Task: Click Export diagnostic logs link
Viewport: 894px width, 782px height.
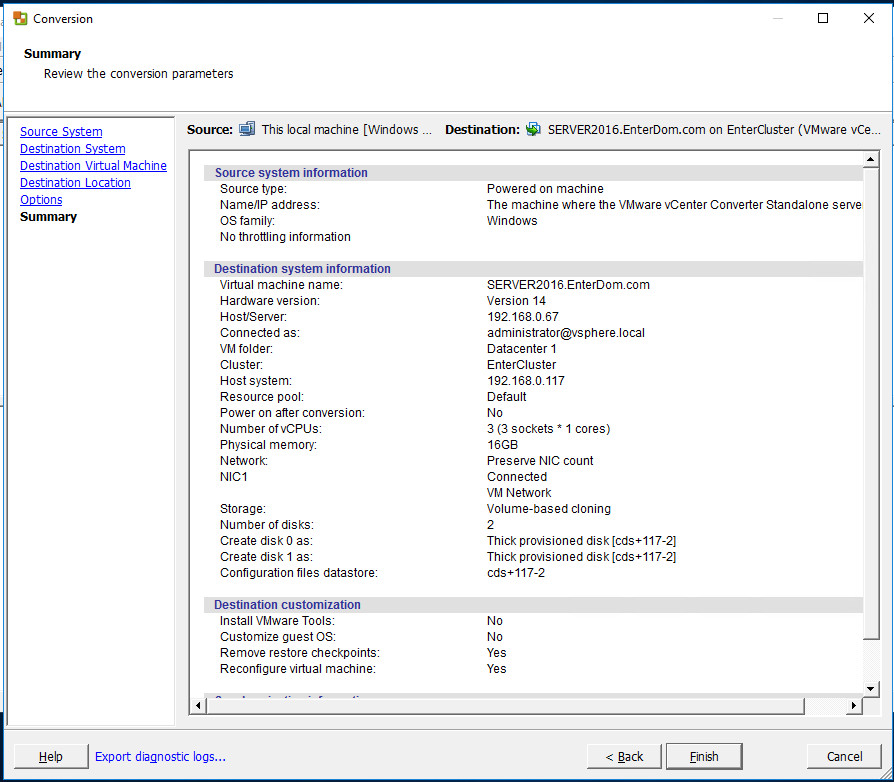Action: [160, 756]
